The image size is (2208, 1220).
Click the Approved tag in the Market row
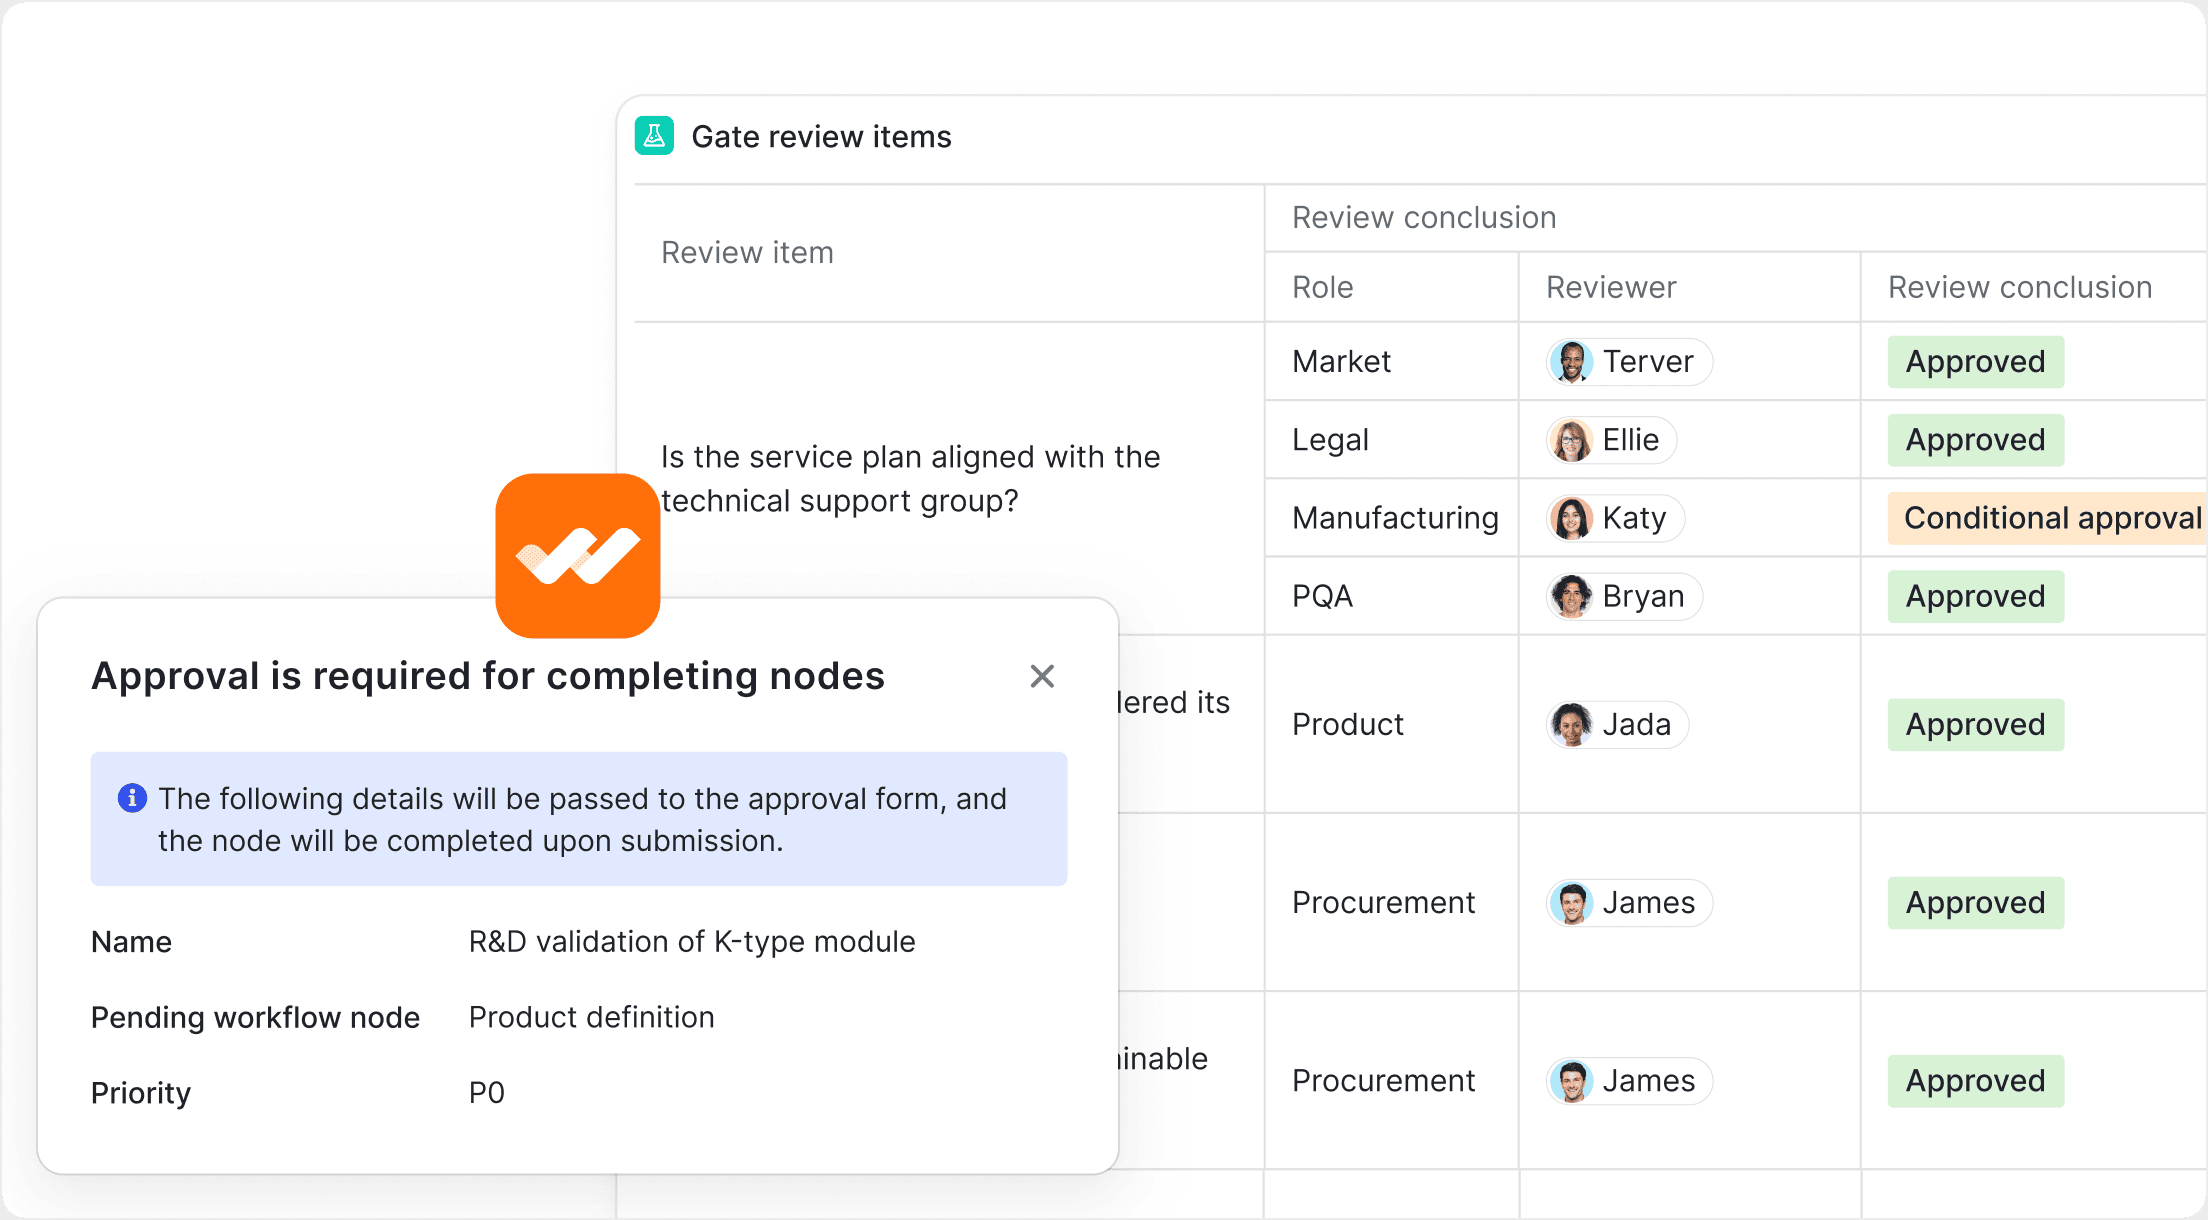(x=1975, y=362)
